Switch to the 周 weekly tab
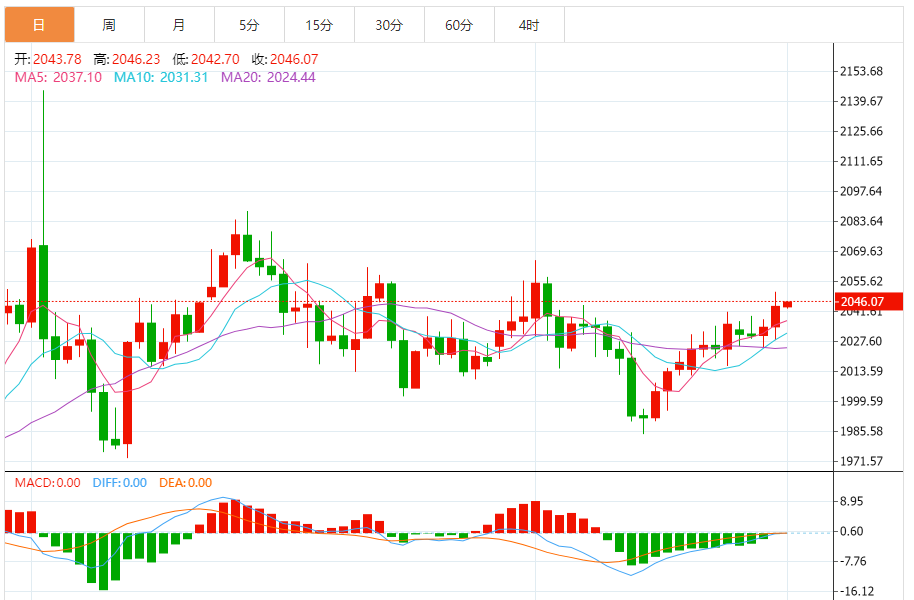This screenshot has height=600, width=914. coord(110,24)
